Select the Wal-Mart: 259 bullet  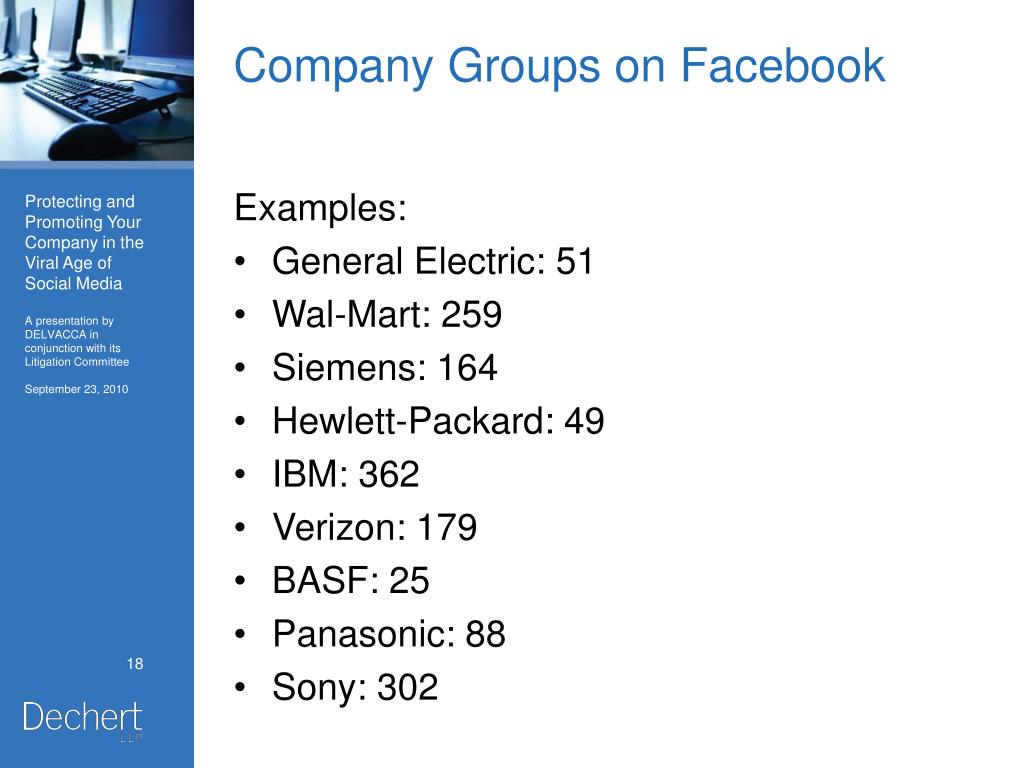(x=387, y=314)
